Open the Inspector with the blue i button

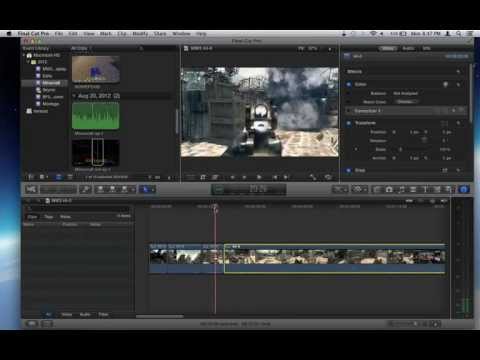pos(464,189)
